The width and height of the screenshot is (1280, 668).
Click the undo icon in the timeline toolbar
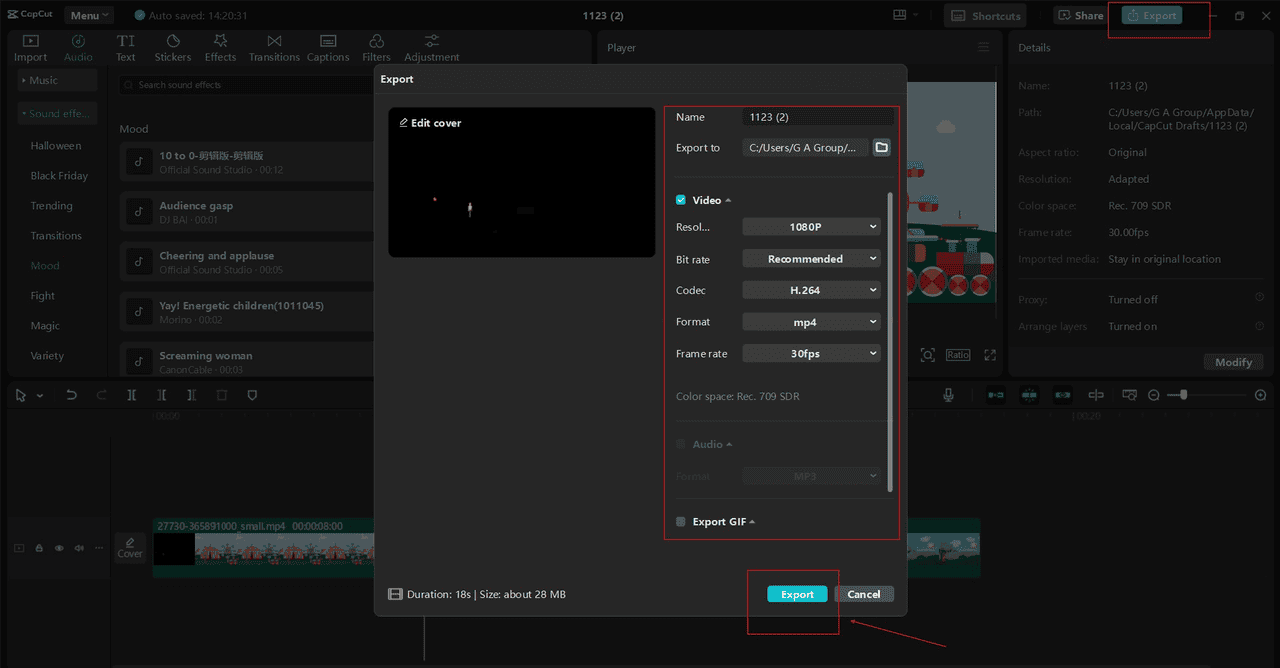(70, 395)
